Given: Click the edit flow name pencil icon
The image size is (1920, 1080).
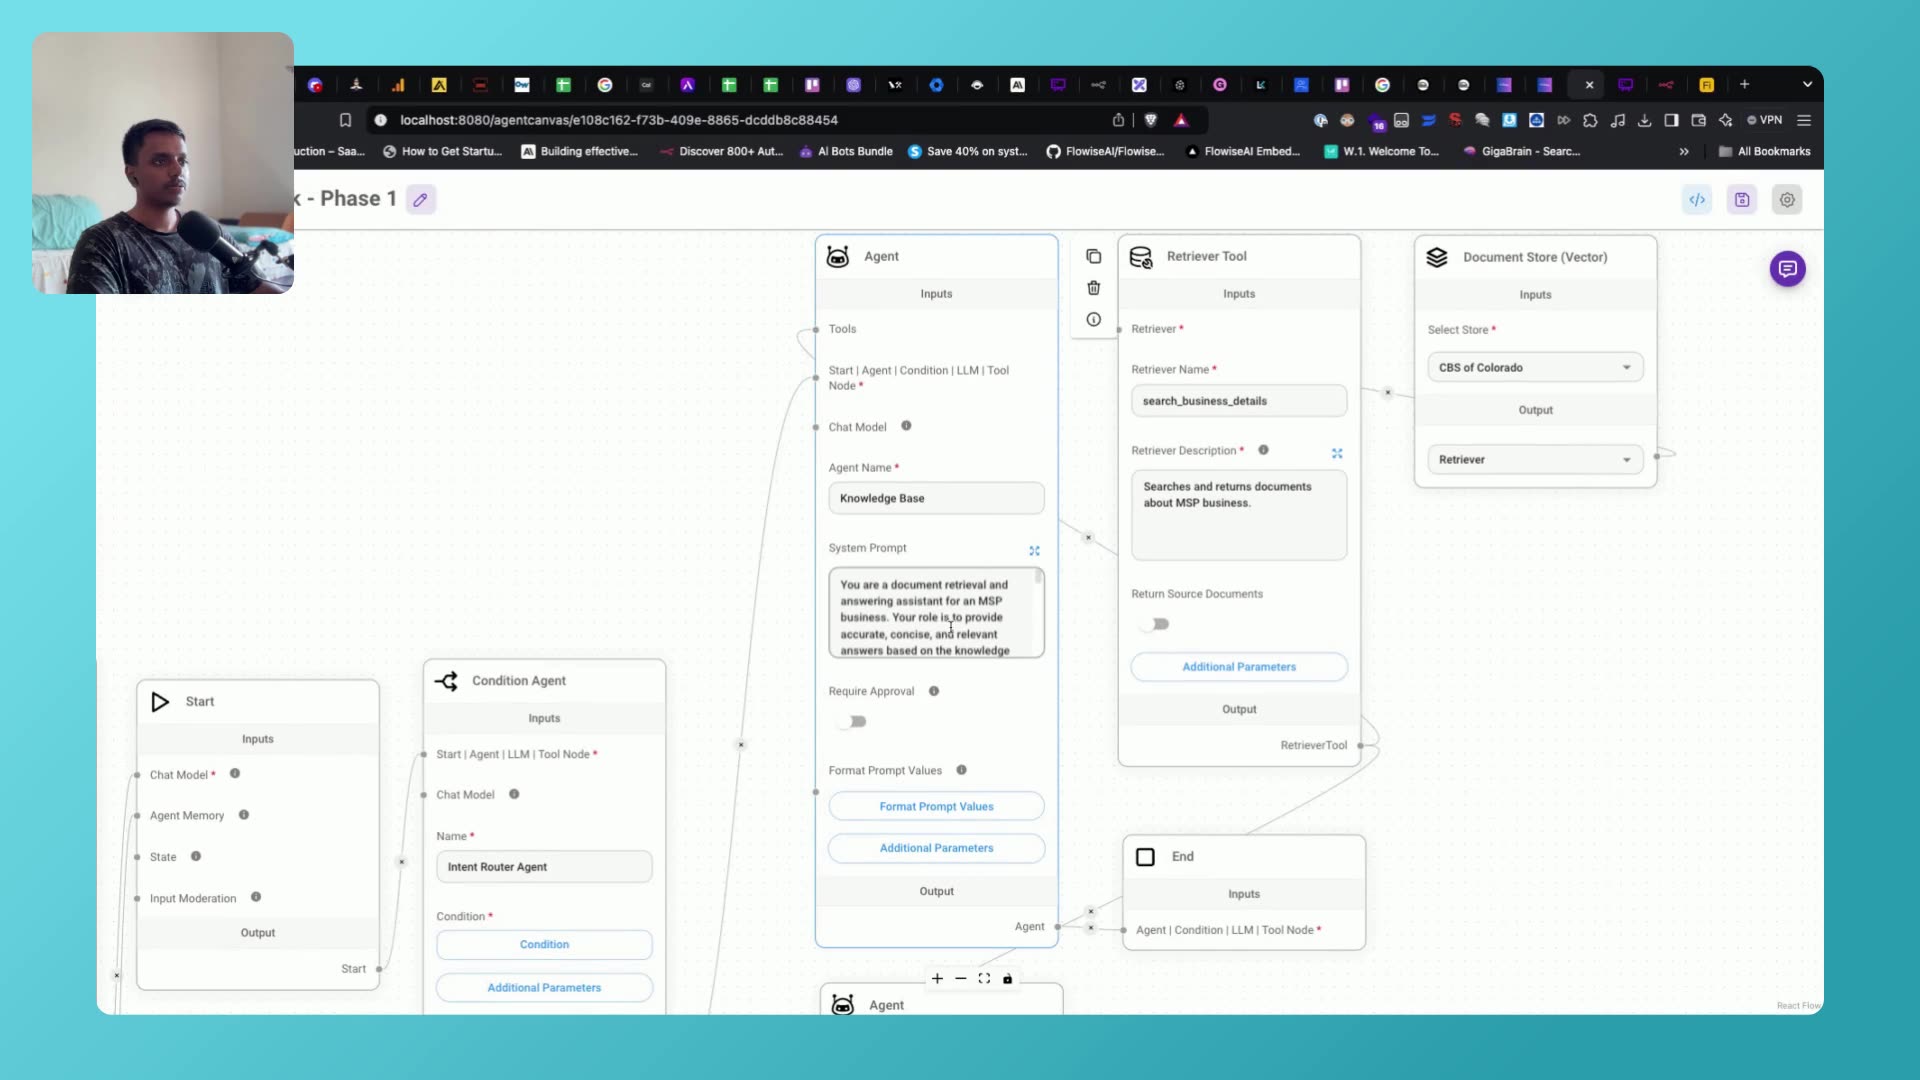Looking at the screenshot, I should coord(421,200).
